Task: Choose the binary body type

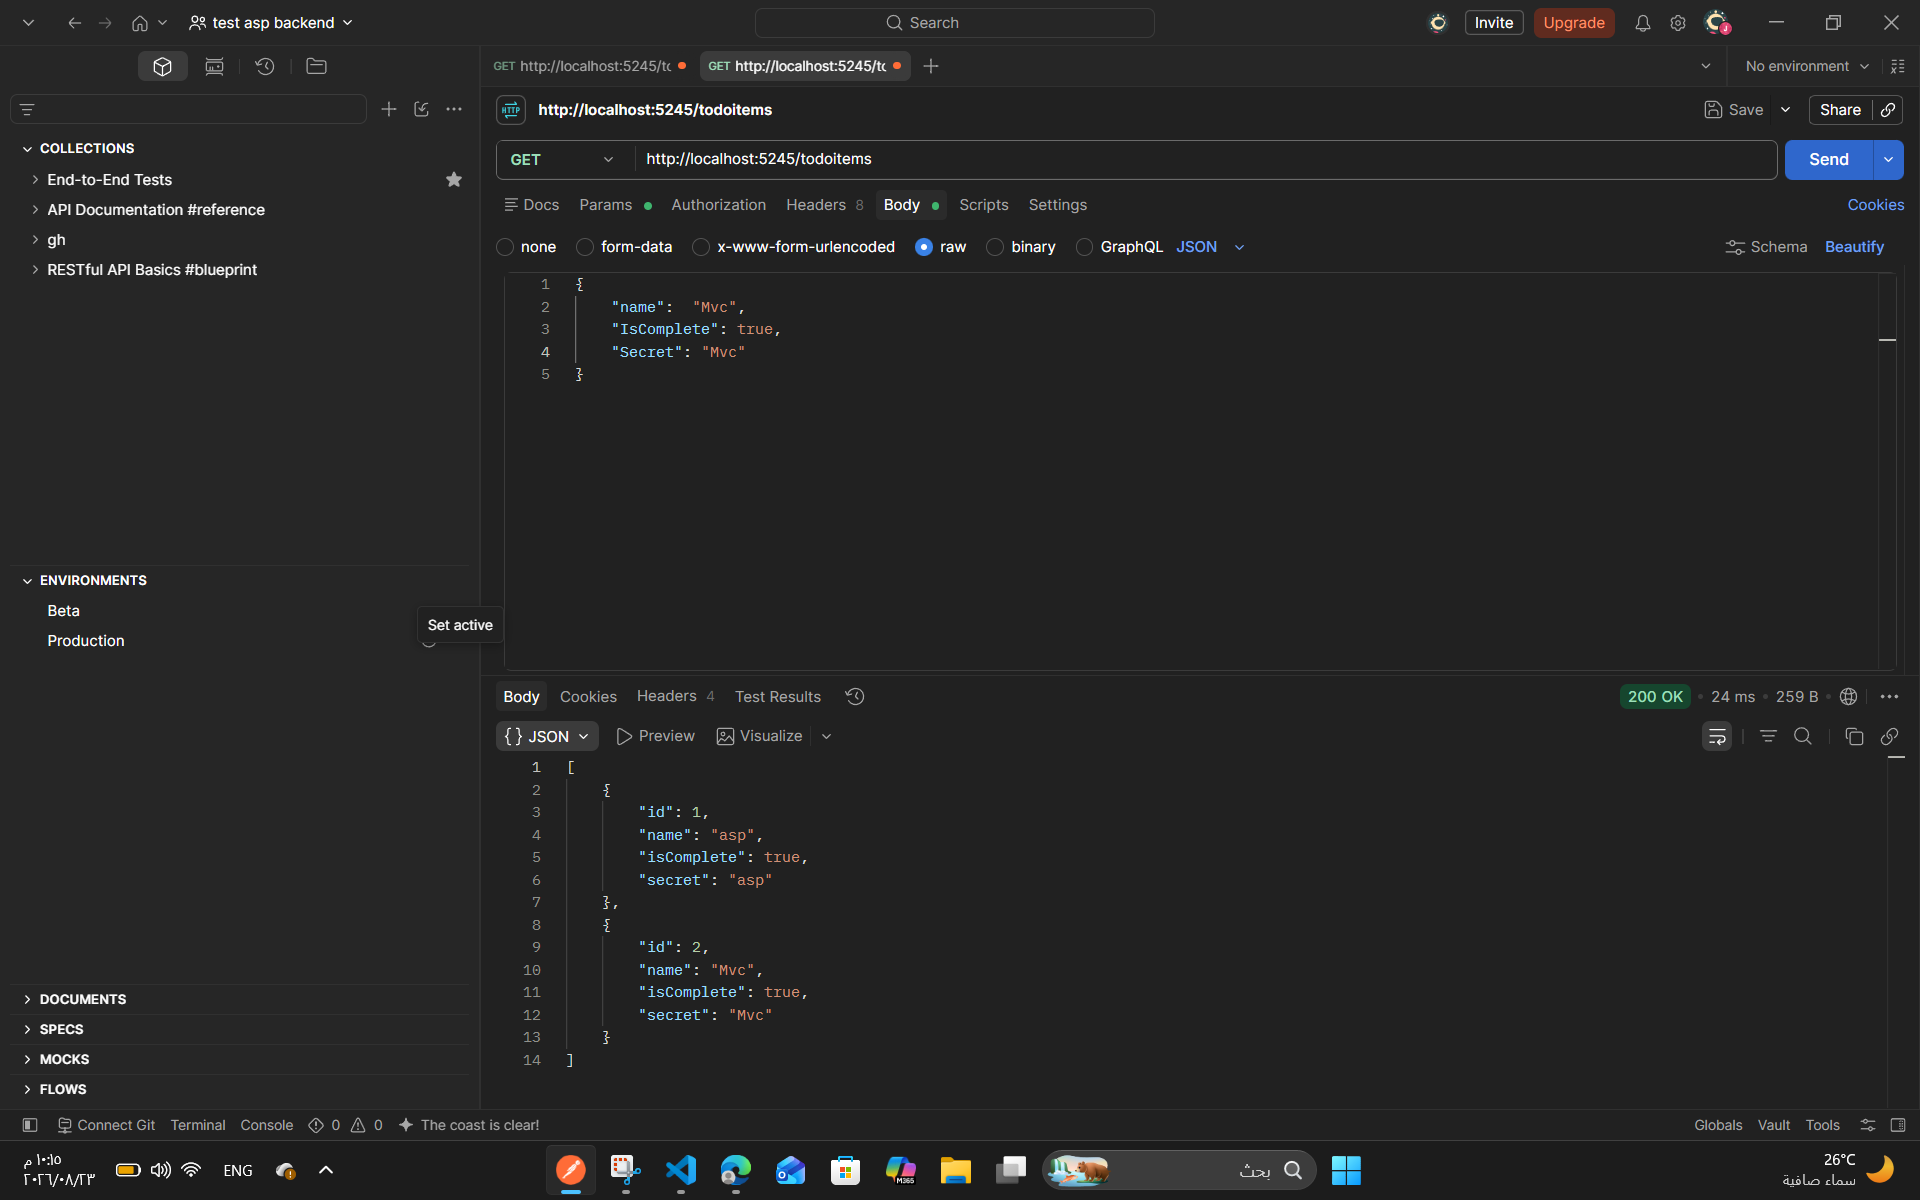Action: click(1022, 247)
